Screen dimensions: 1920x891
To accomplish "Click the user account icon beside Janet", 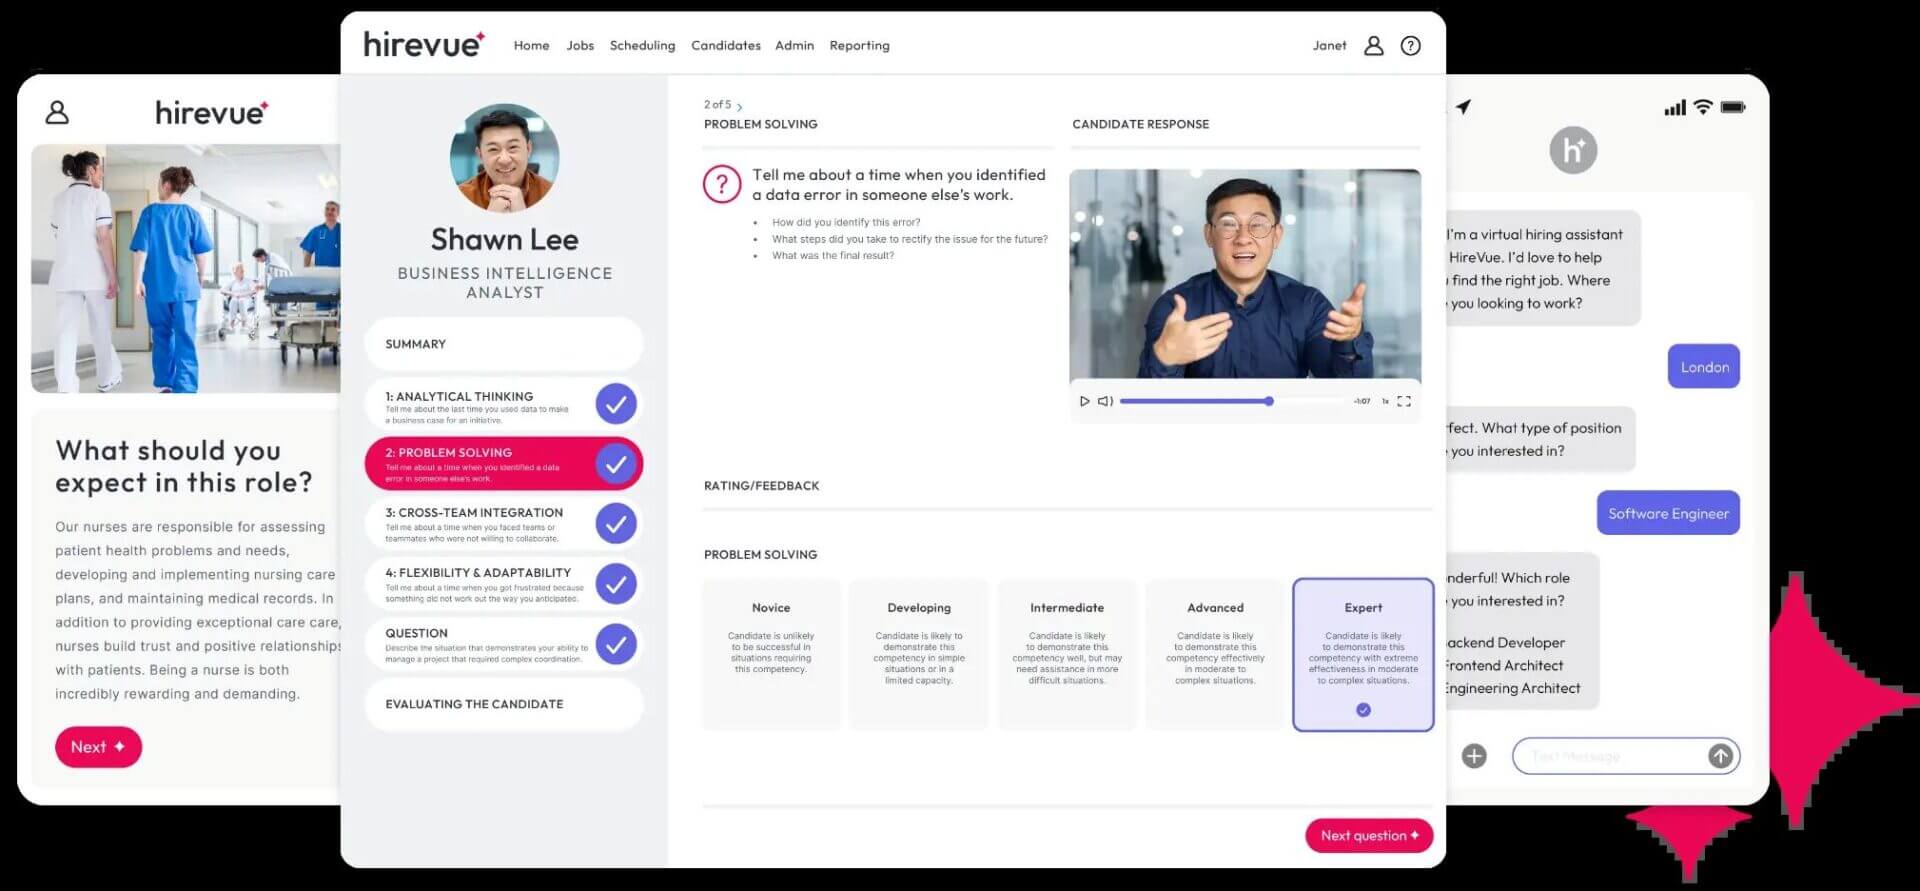I will click(x=1373, y=46).
